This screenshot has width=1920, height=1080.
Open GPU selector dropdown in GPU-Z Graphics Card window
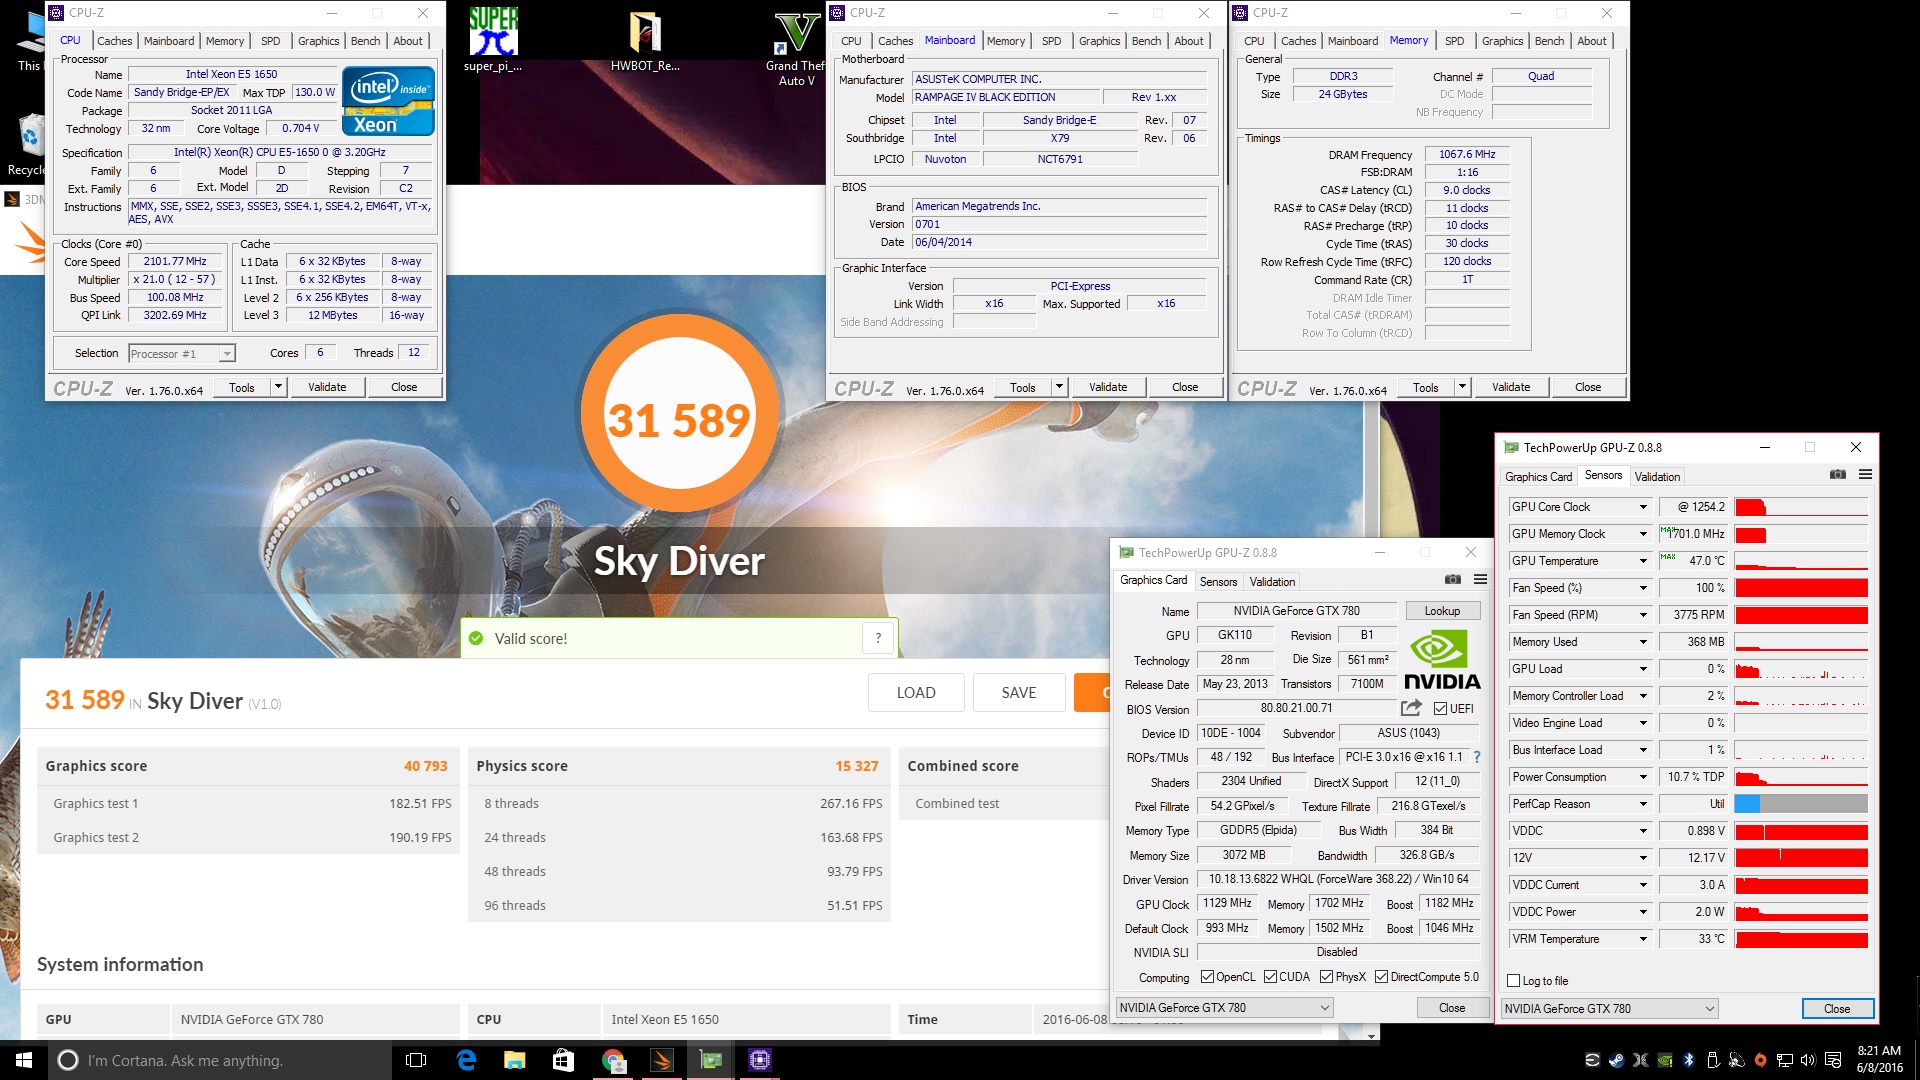pyautogui.click(x=1225, y=1008)
